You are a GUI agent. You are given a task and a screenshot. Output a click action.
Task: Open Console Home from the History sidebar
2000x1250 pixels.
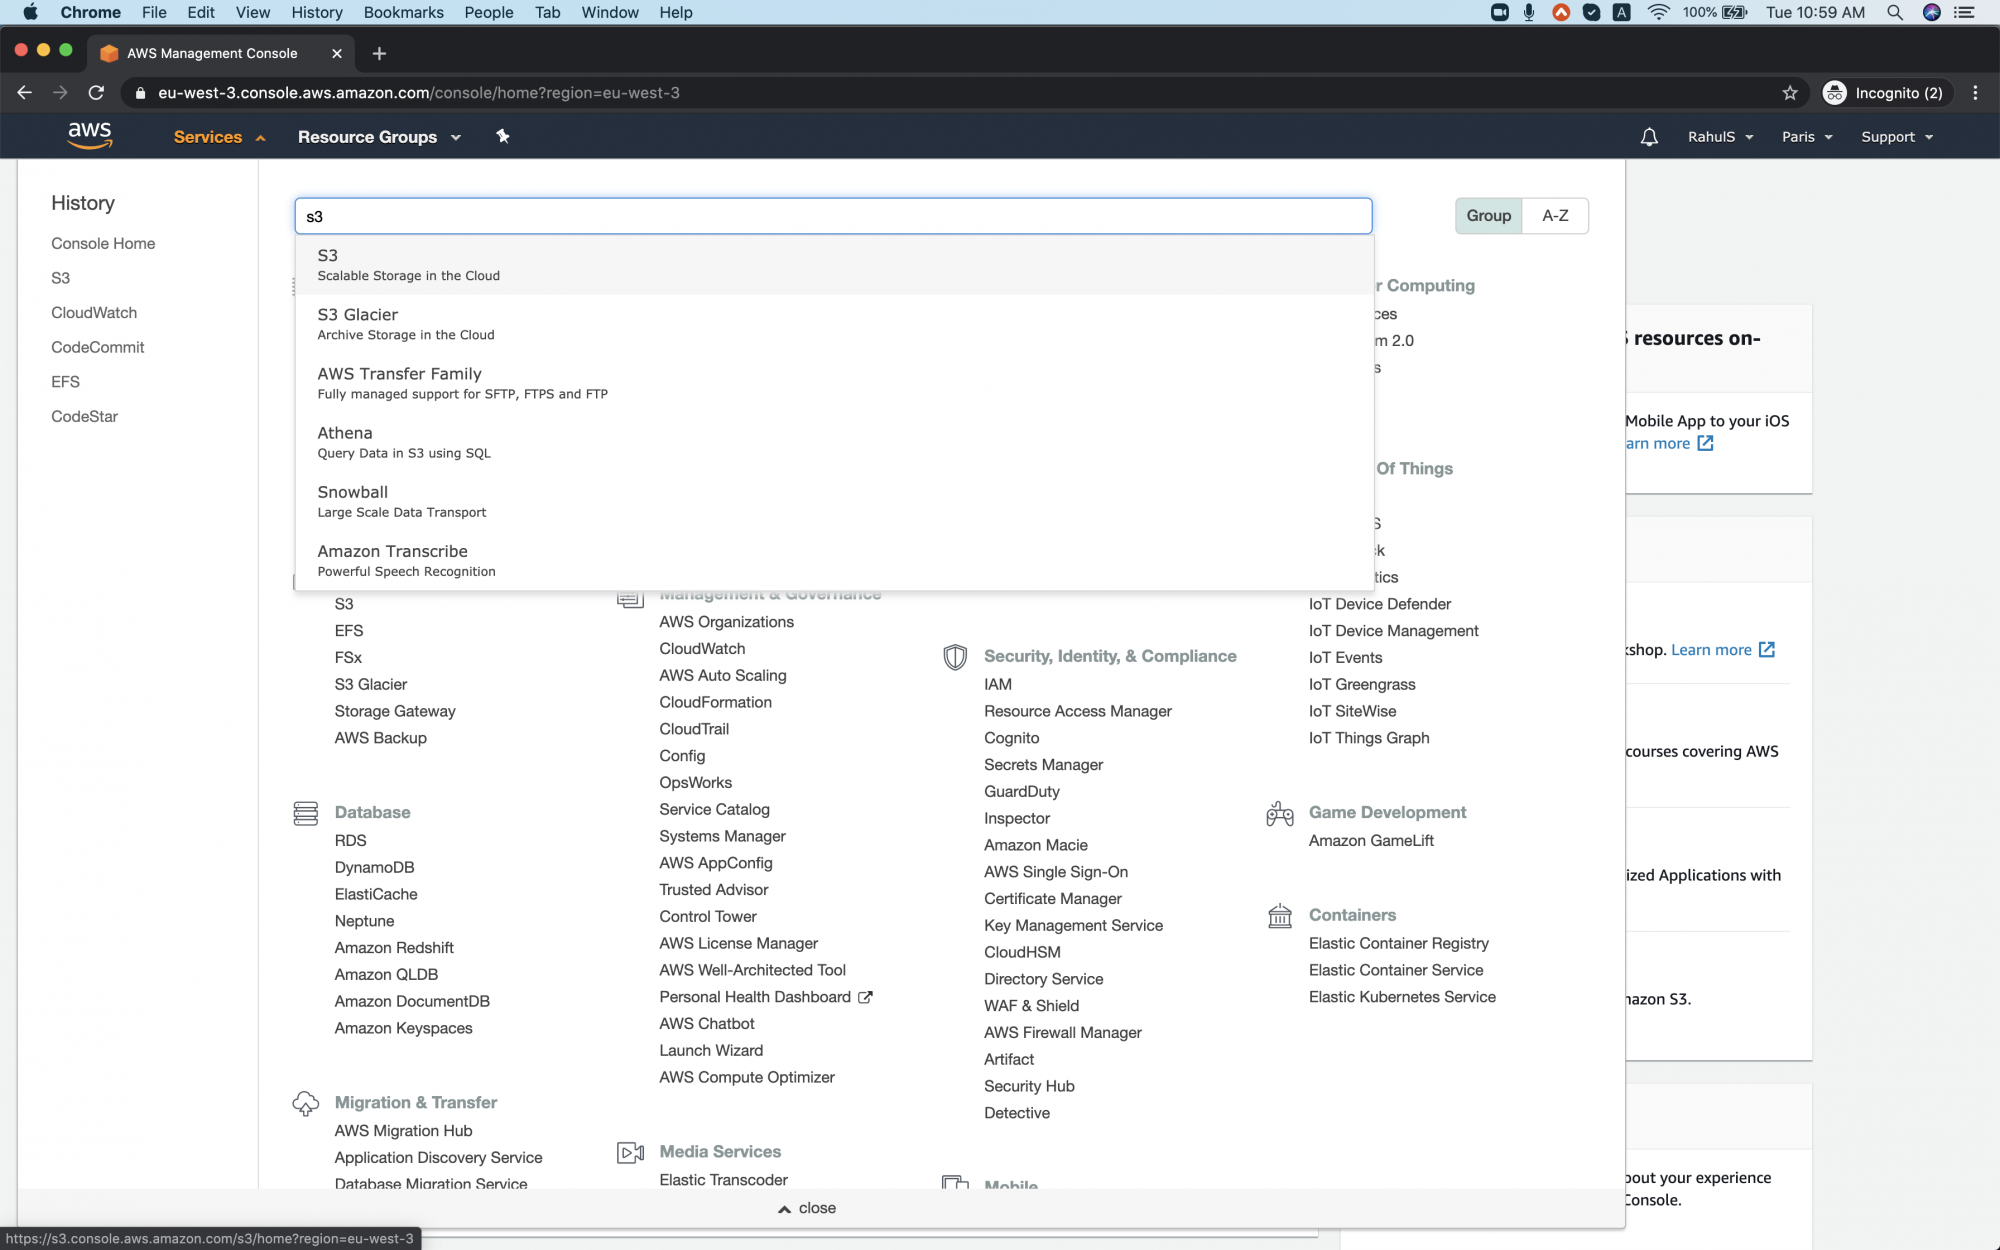(103, 243)
